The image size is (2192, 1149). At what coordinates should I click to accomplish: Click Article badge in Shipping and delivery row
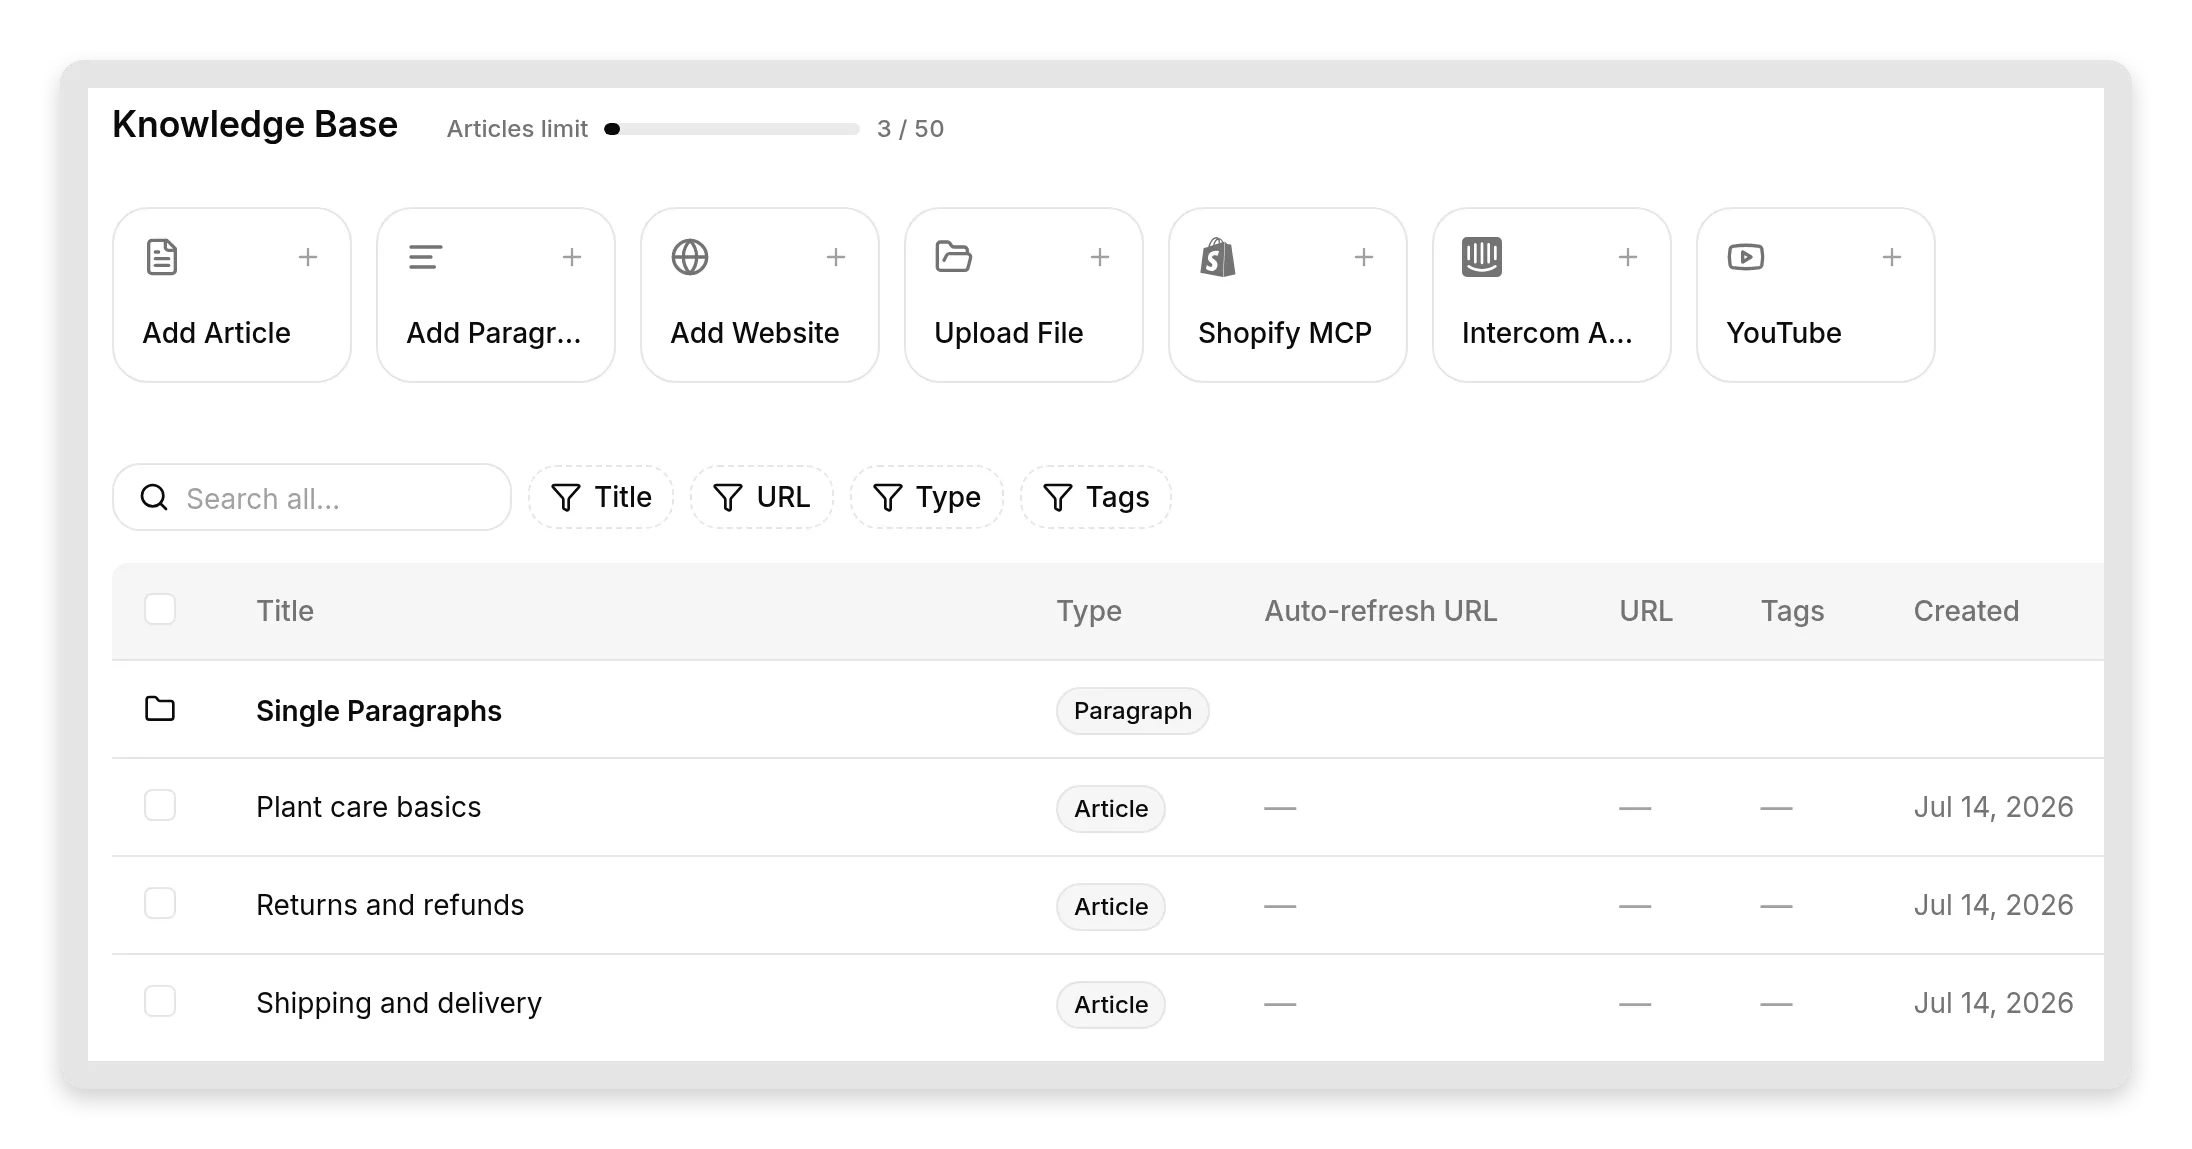click(x=1111, y=1005)
